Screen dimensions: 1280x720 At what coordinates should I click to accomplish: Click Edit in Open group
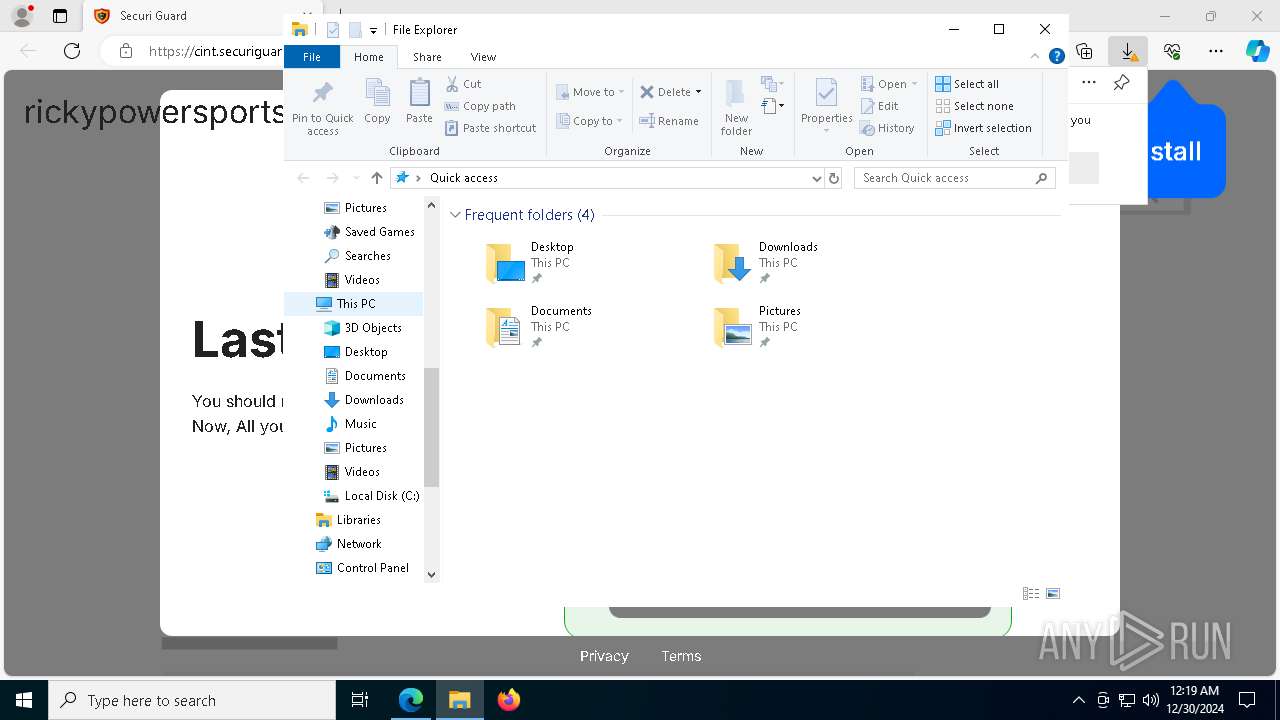880,106
